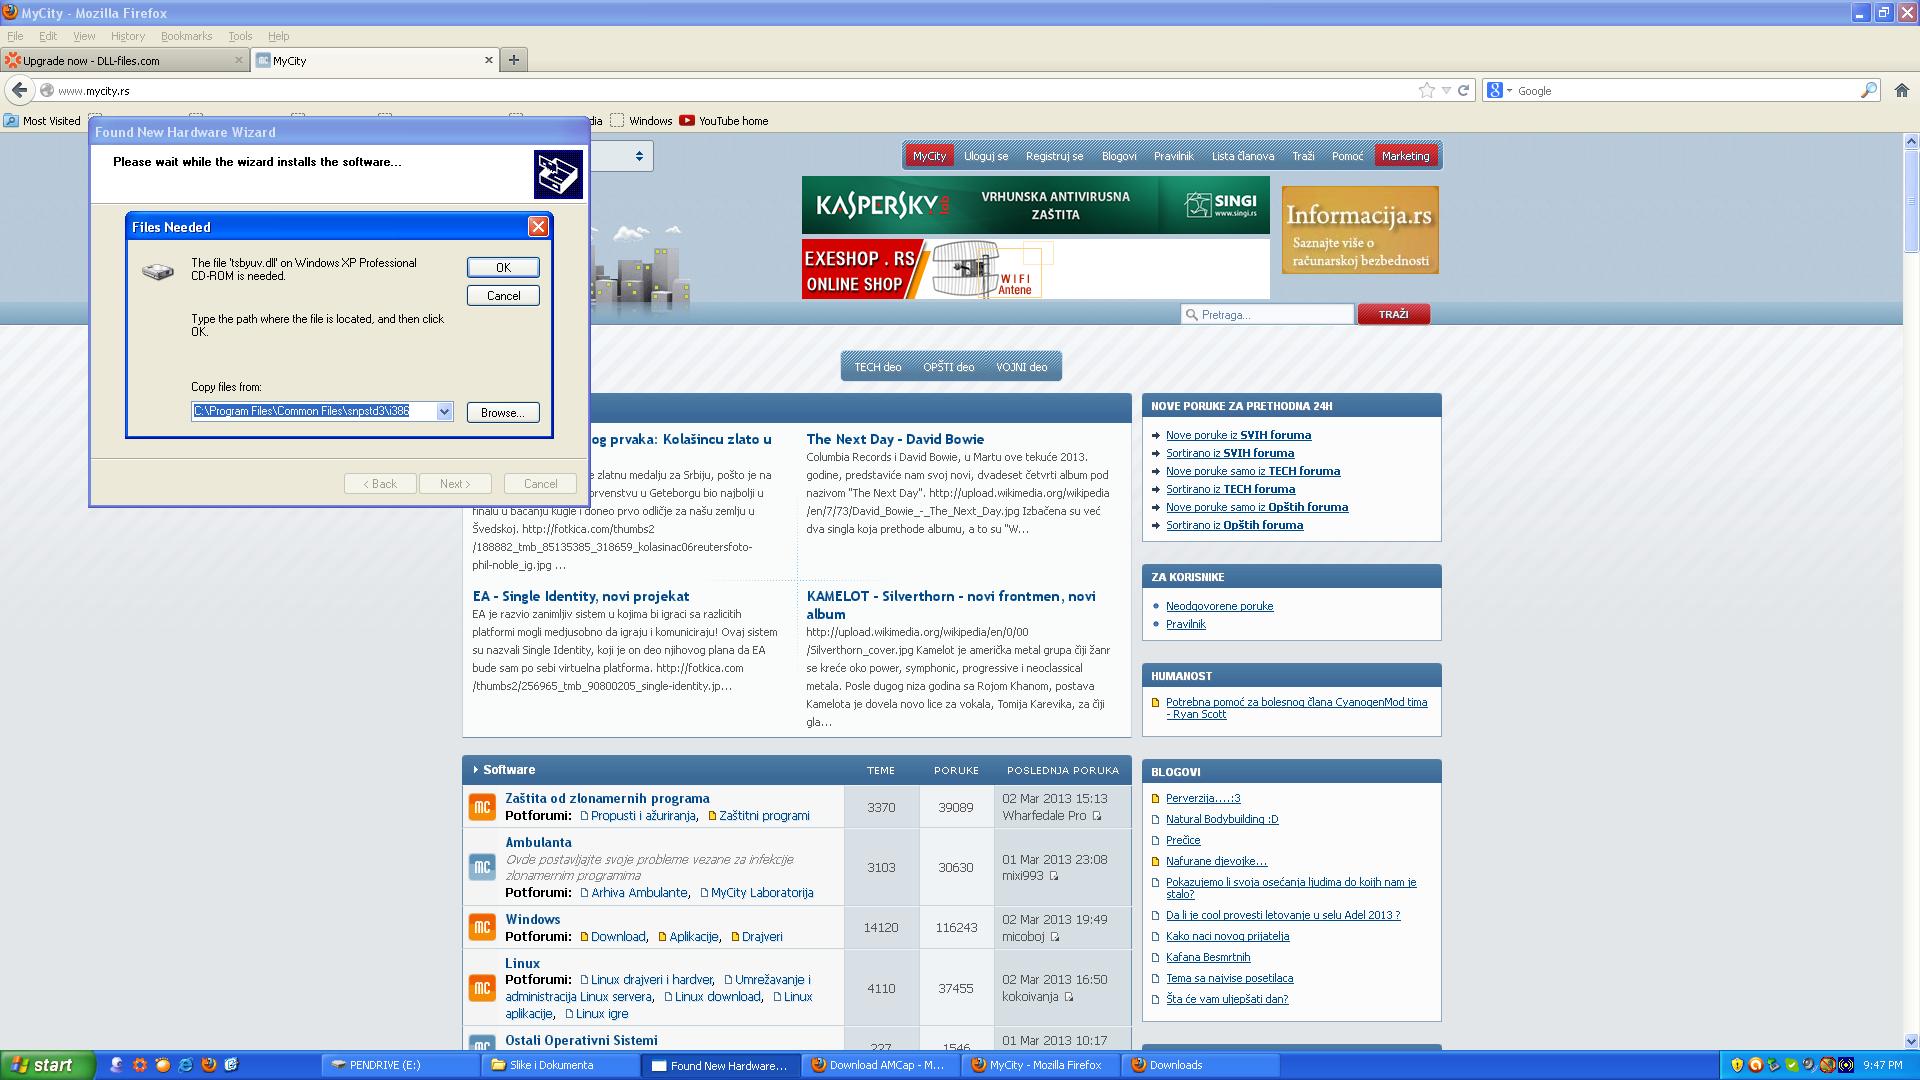The image size is (1920, 1080).
Task: Open the address bar history dropdown arrow
Action: [1446, 91]
